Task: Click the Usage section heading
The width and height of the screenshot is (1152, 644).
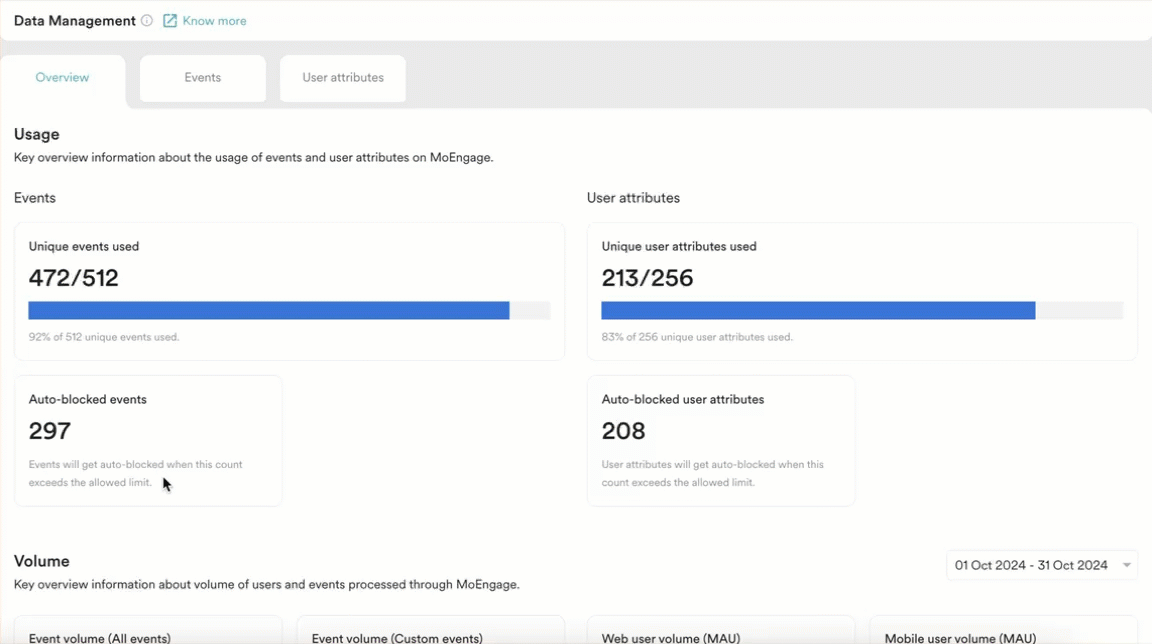Action: pos(37,134)
